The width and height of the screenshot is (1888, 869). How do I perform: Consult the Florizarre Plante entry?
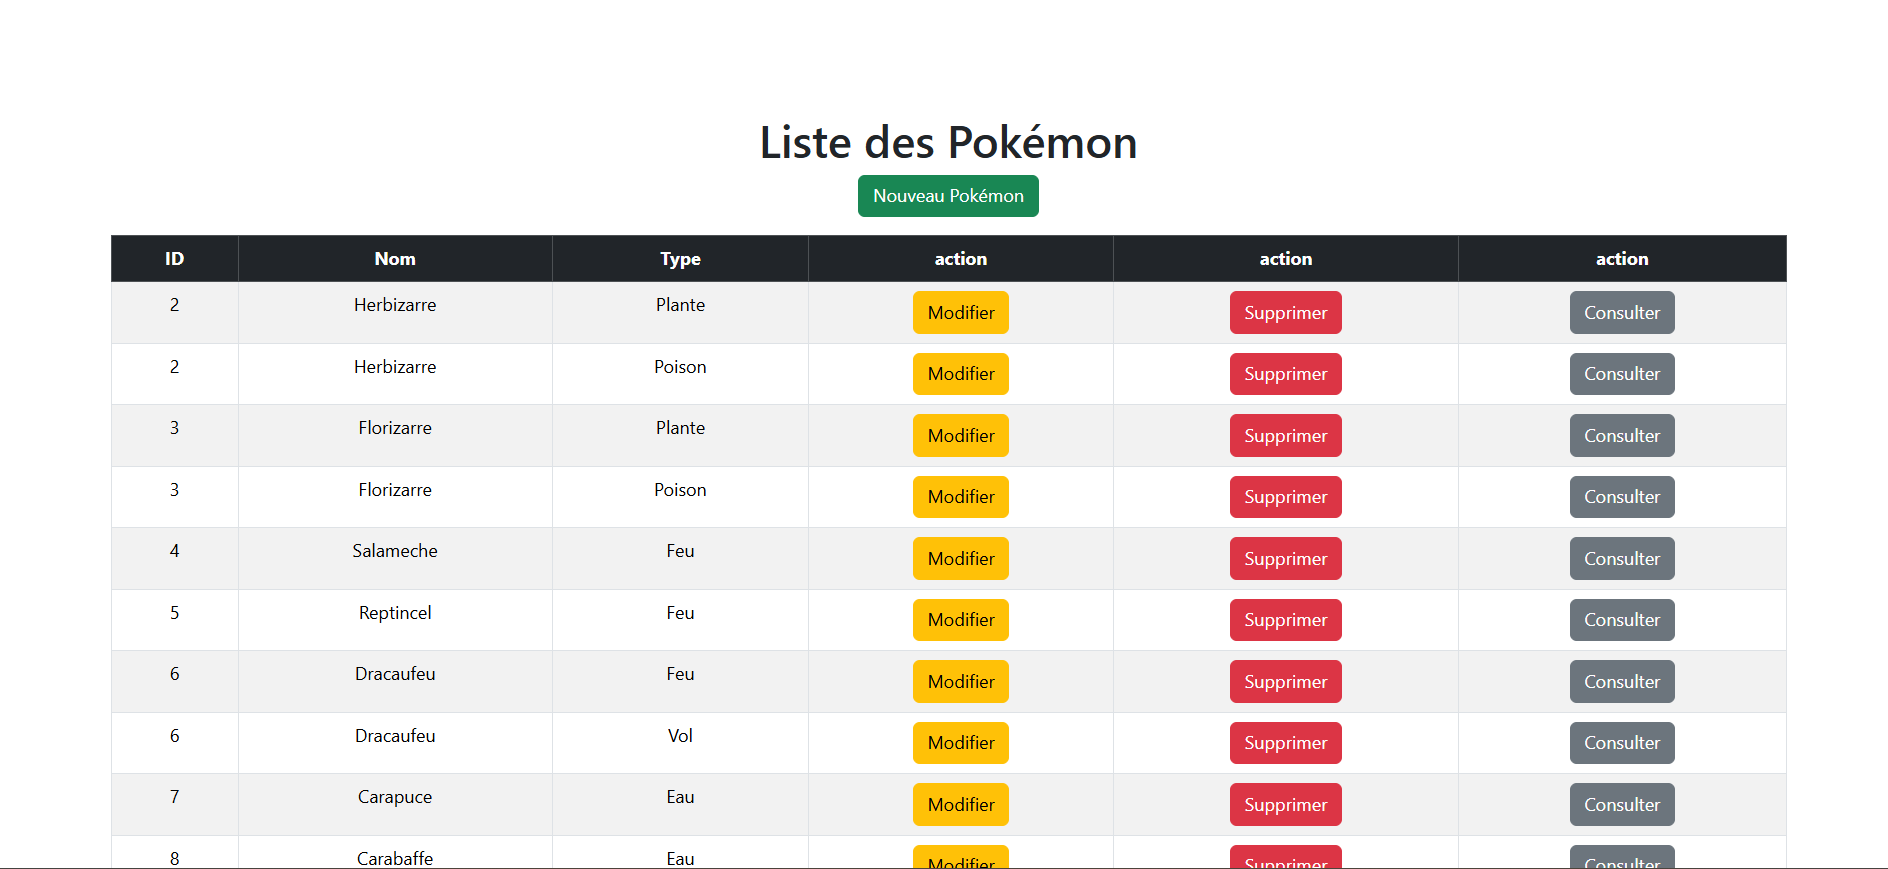(x=1621, y=436)
